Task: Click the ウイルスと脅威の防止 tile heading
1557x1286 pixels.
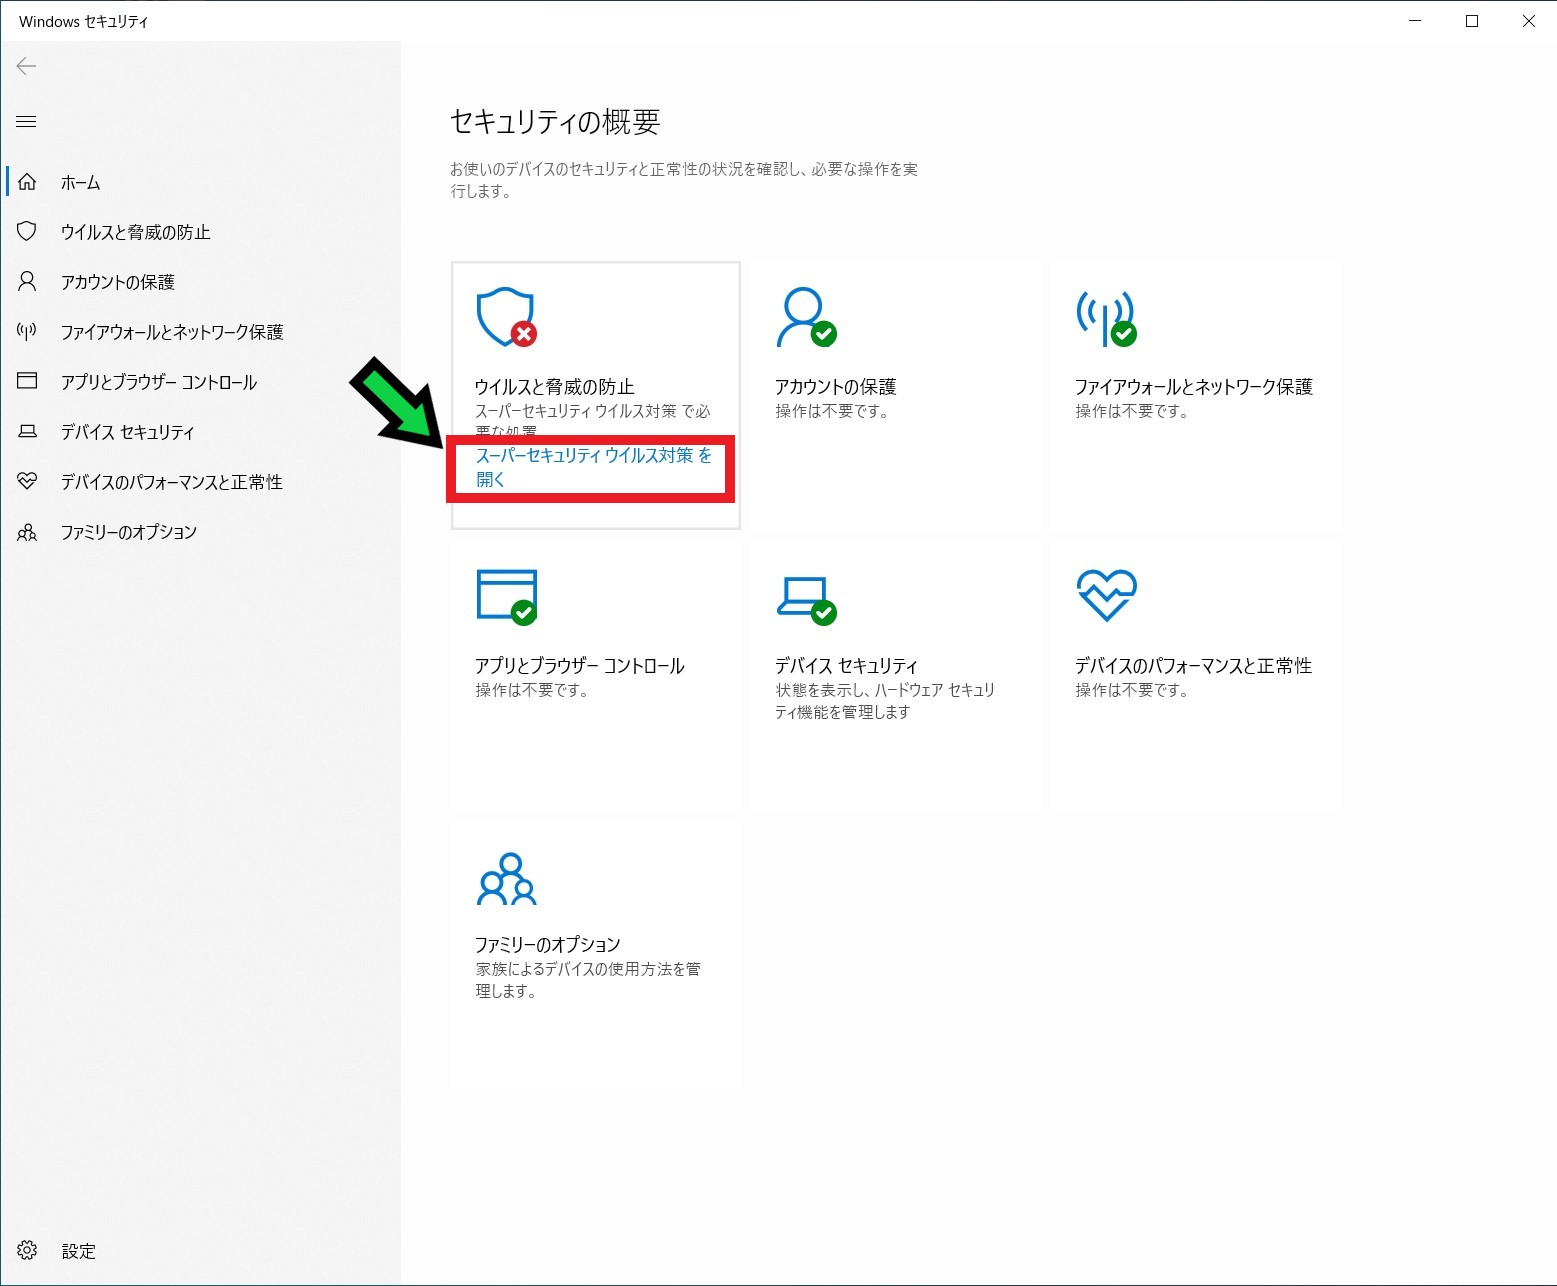Action: [x=554, y=387]
